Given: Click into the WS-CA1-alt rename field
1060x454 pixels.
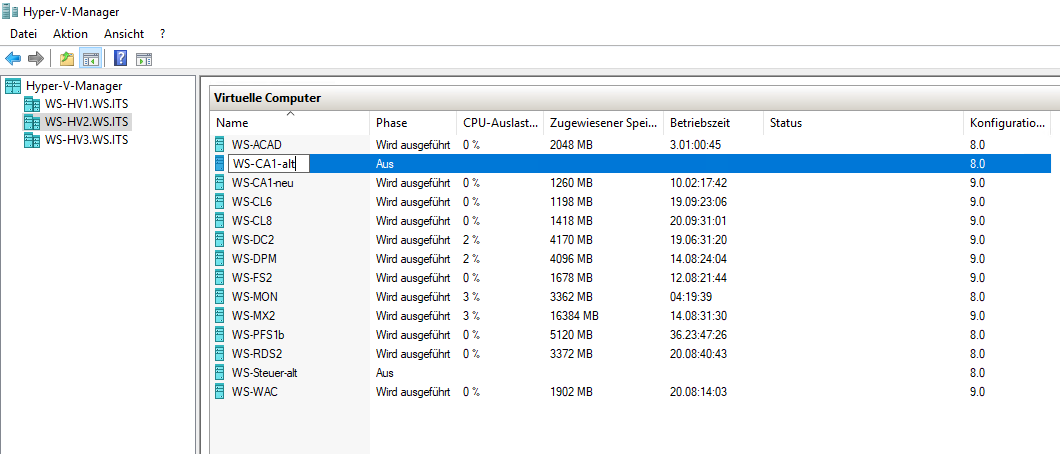Looking at the screenshot, I should (268, 163).
